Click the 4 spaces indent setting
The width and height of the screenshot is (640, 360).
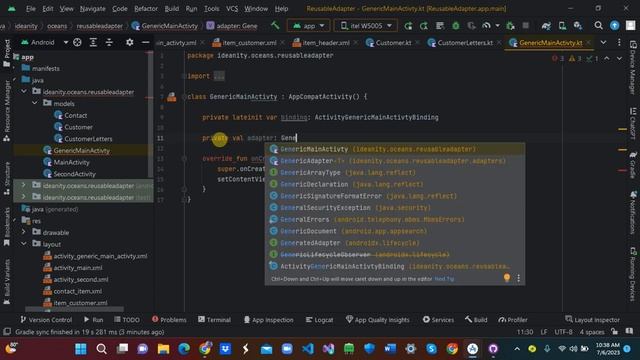click(592, 332)
